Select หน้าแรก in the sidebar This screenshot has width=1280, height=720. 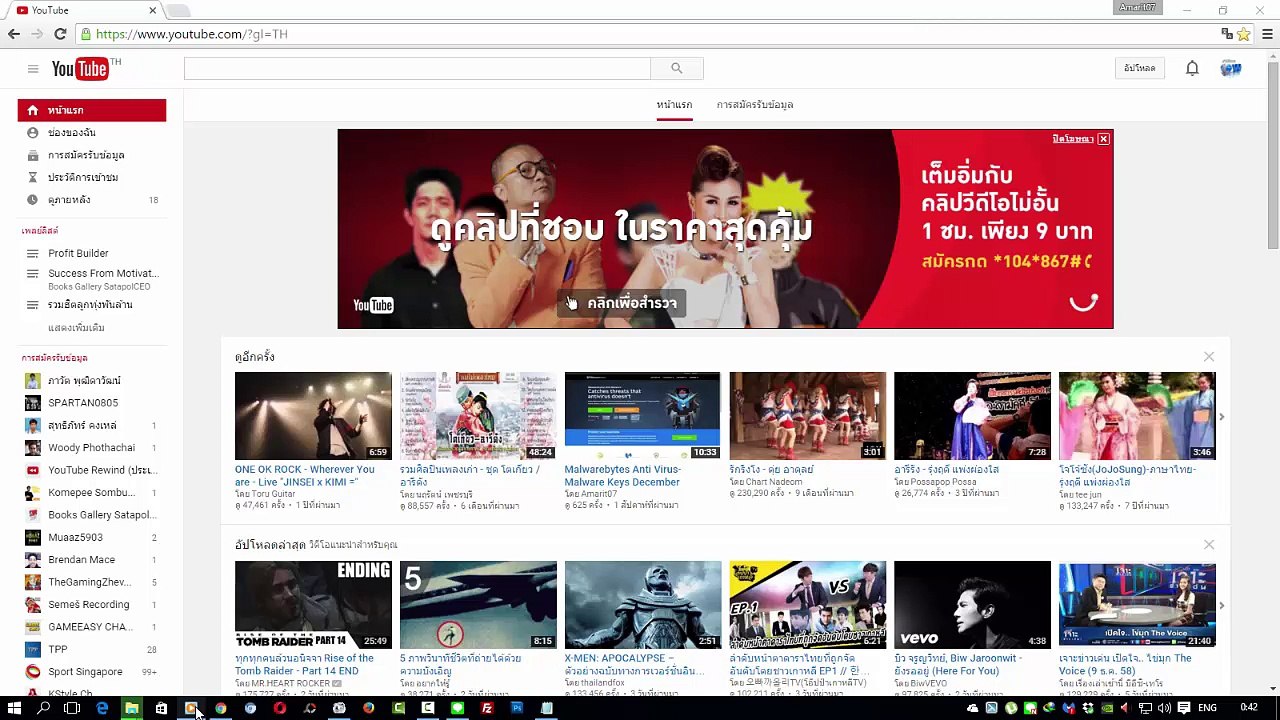[x=92, y=110]
